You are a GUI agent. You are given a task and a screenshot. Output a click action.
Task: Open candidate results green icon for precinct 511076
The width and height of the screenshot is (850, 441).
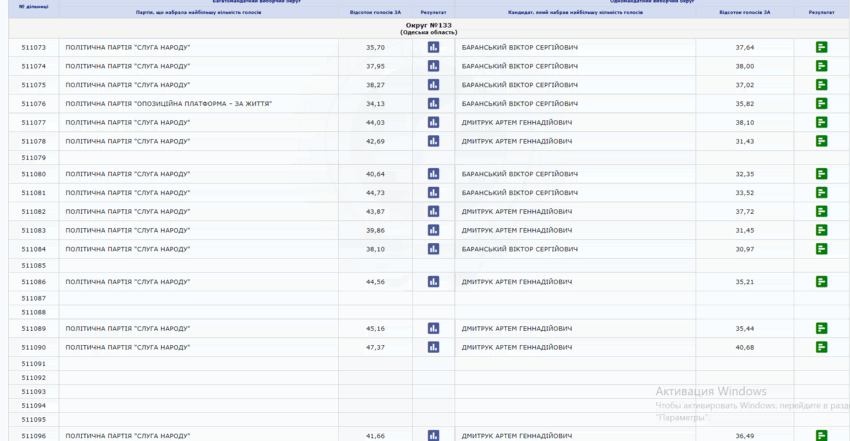821,103
